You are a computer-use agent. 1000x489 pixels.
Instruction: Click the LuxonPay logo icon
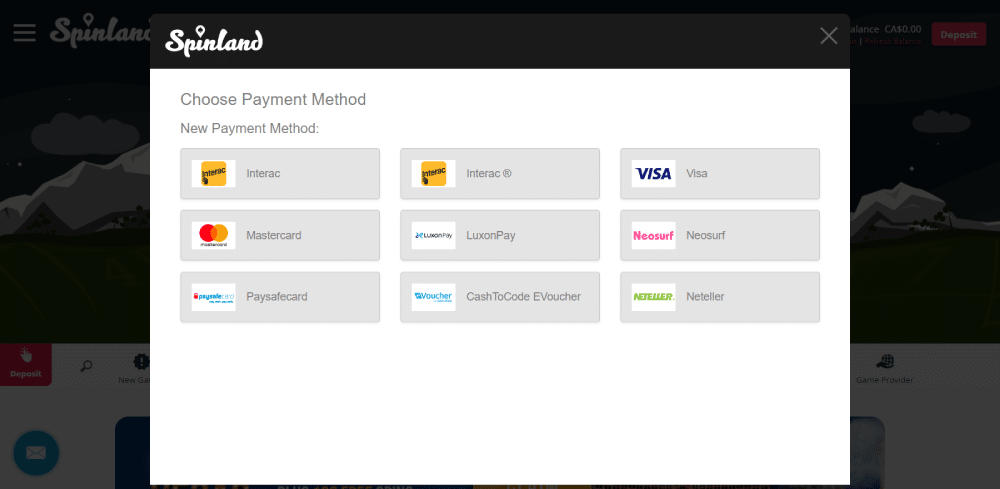[x=434, y=235]
